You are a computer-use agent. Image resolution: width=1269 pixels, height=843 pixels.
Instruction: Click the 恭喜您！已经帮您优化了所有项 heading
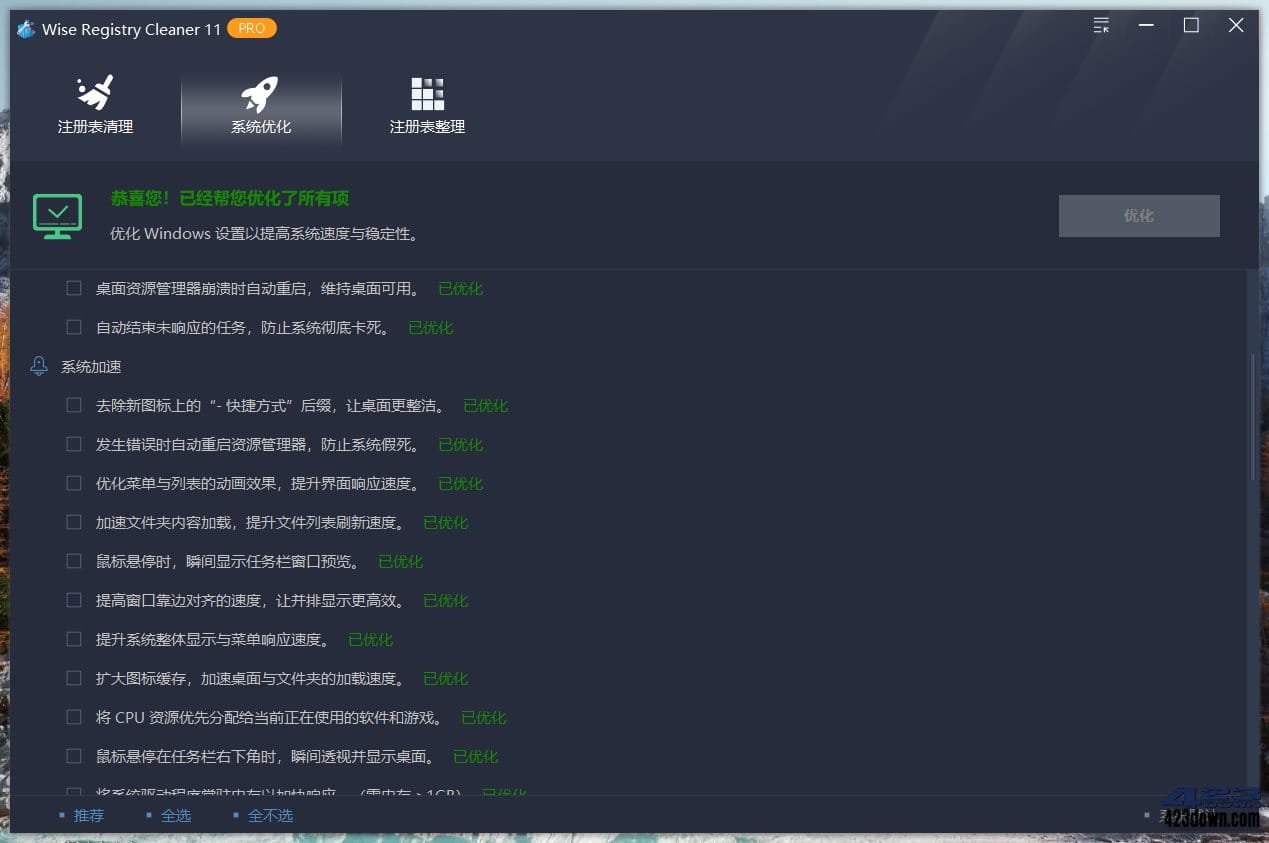point(230,199)
